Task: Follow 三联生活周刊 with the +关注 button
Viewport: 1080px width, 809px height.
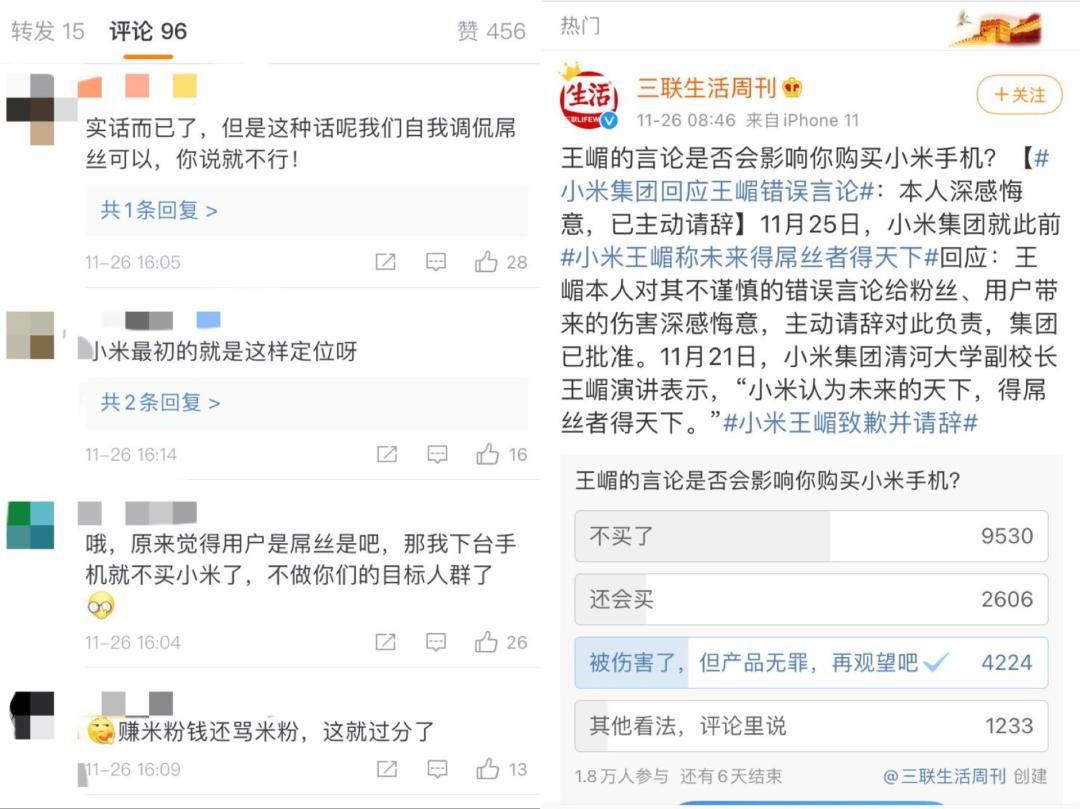Action: point(1019,95)
